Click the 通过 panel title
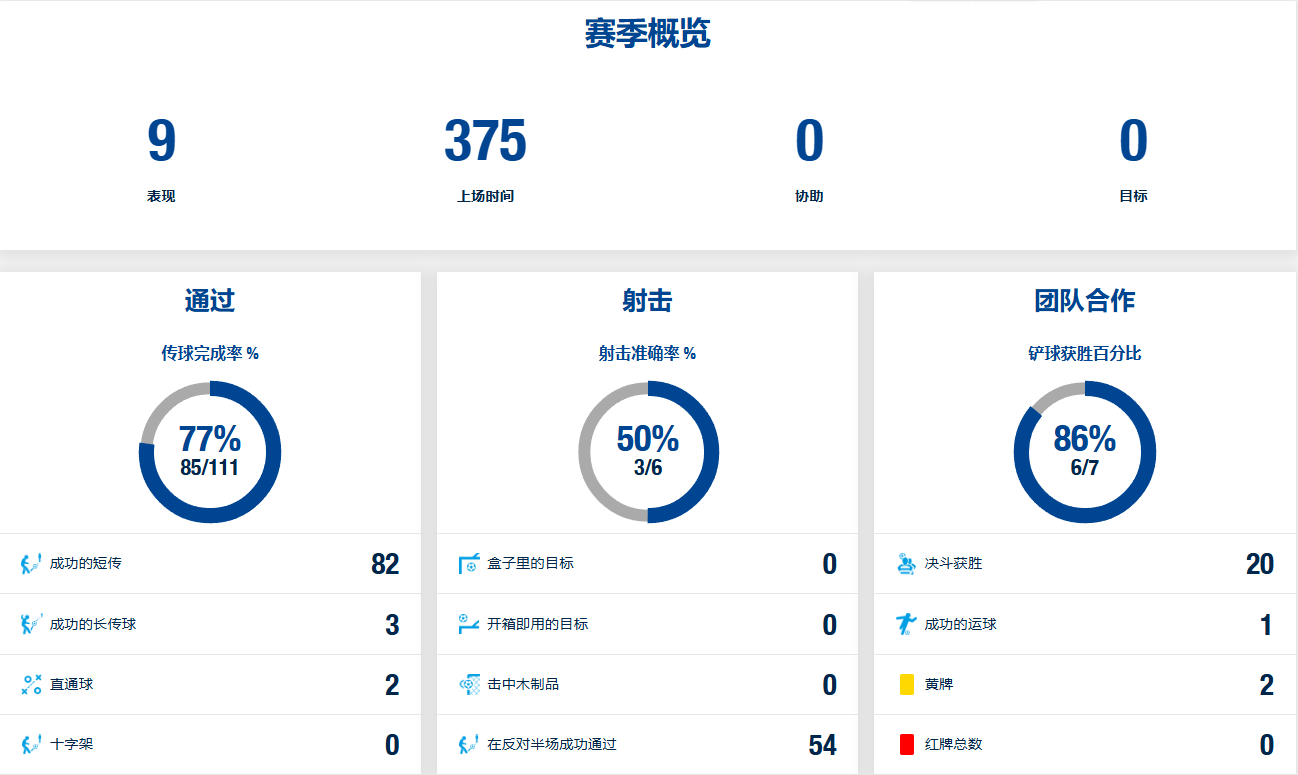The width and height of the screenshot is (1298, 775). tap(210, 300)
